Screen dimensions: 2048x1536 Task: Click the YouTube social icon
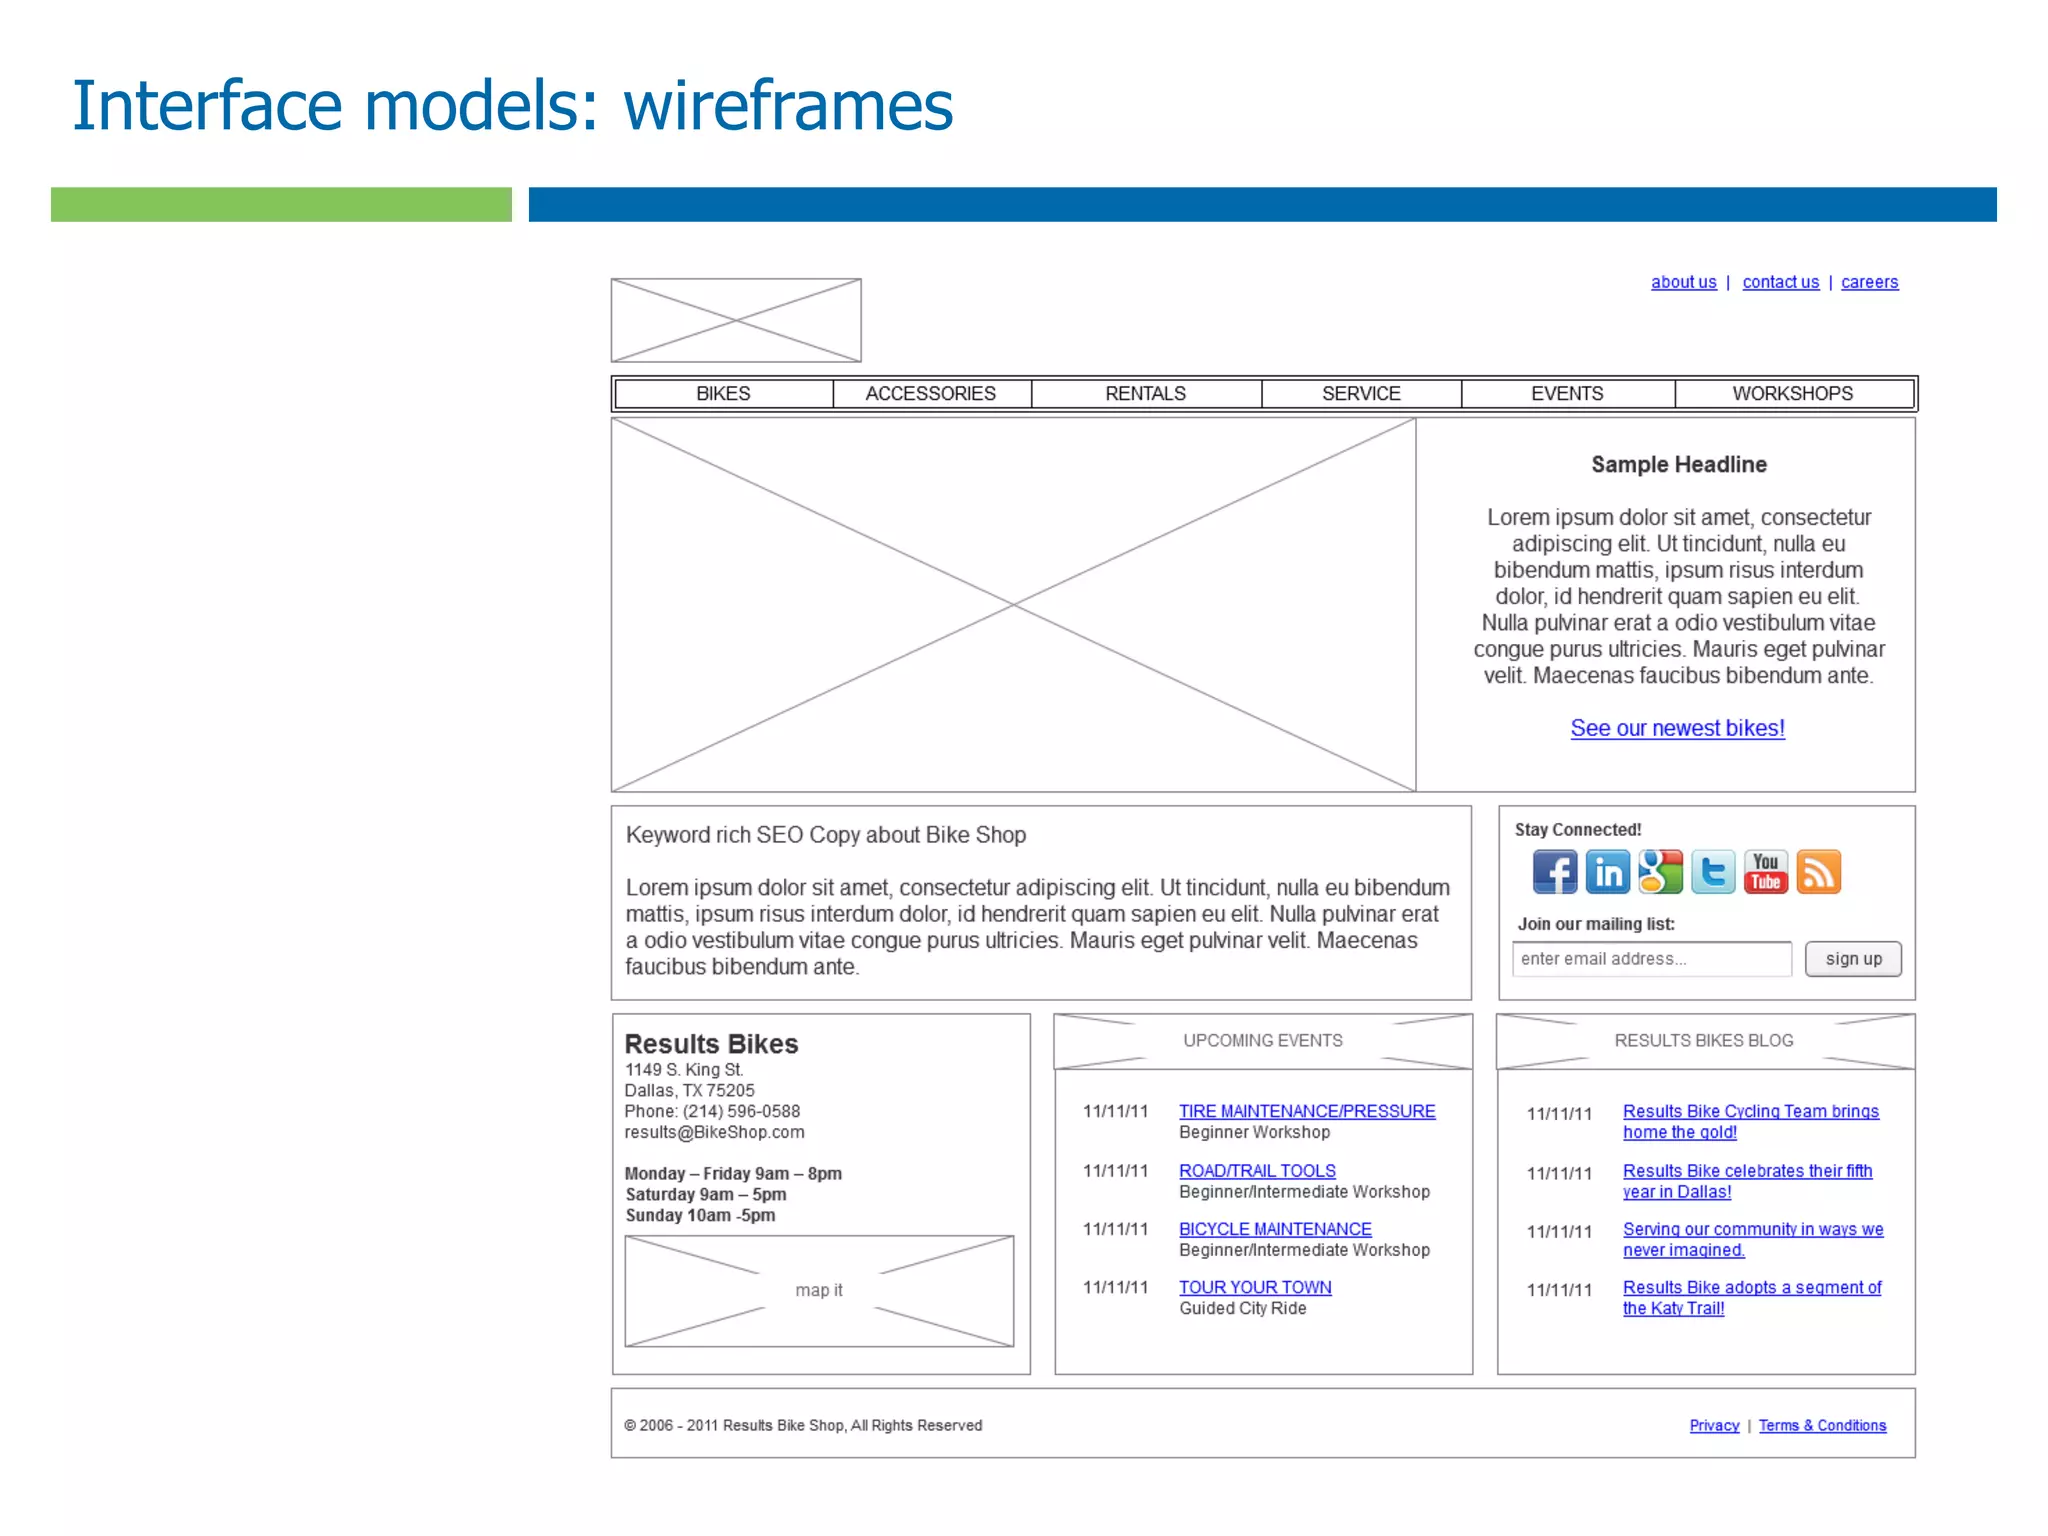(1766, 872)
